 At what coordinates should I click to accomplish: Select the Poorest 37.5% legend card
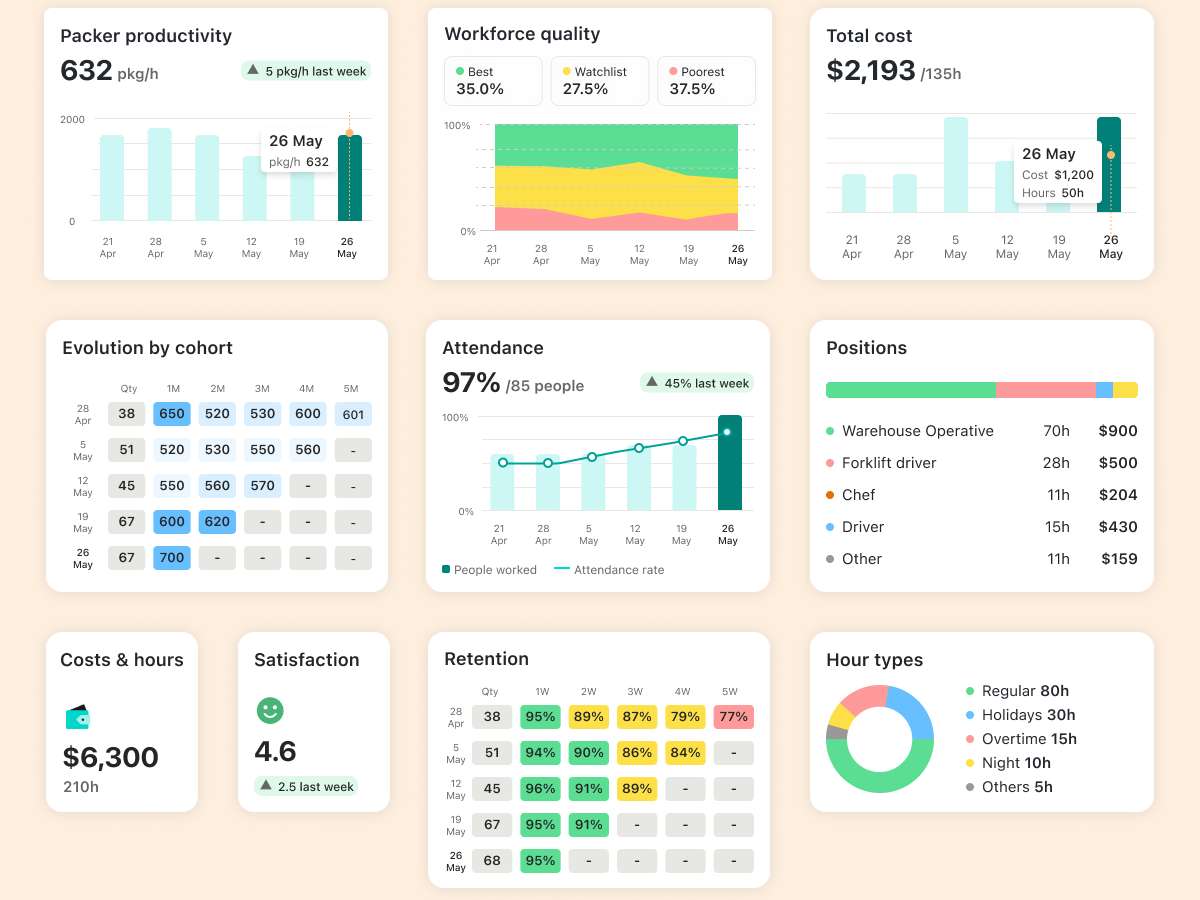(x=706, y=81)
